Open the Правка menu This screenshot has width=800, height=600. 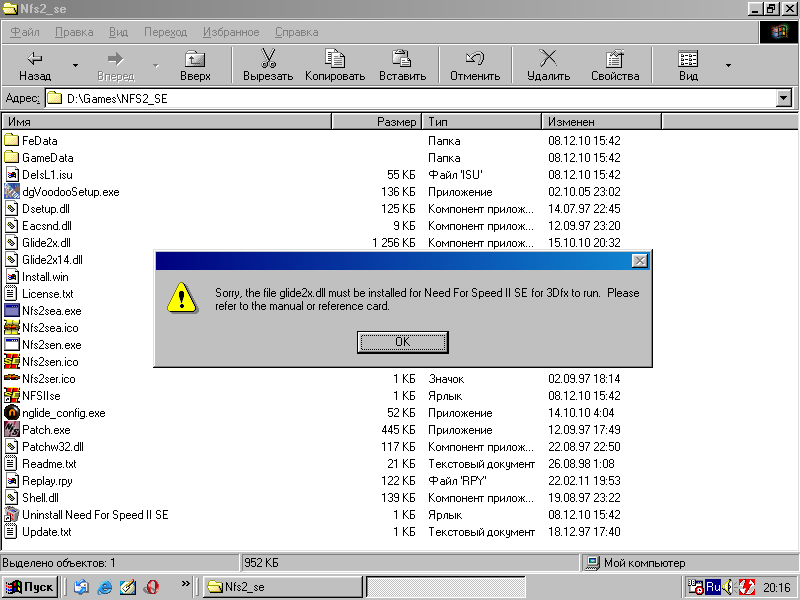(x=74, y=32)
